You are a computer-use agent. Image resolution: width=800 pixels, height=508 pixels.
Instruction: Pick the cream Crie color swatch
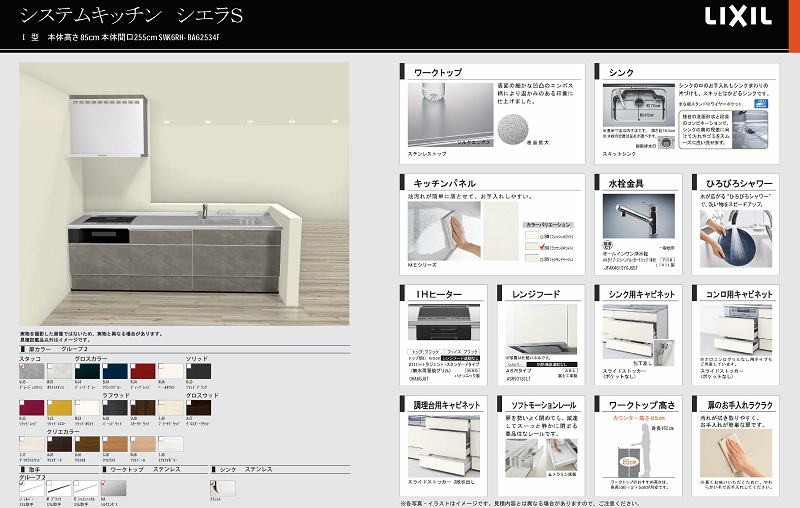pyautogui.click(x=32, y=444)
